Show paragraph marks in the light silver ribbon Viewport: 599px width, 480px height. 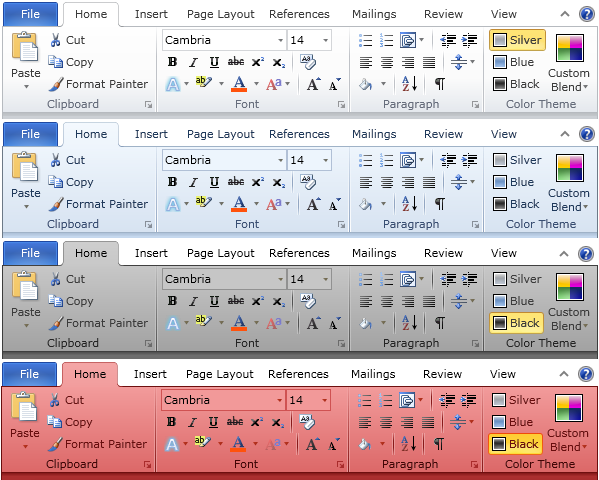point(440,84)
